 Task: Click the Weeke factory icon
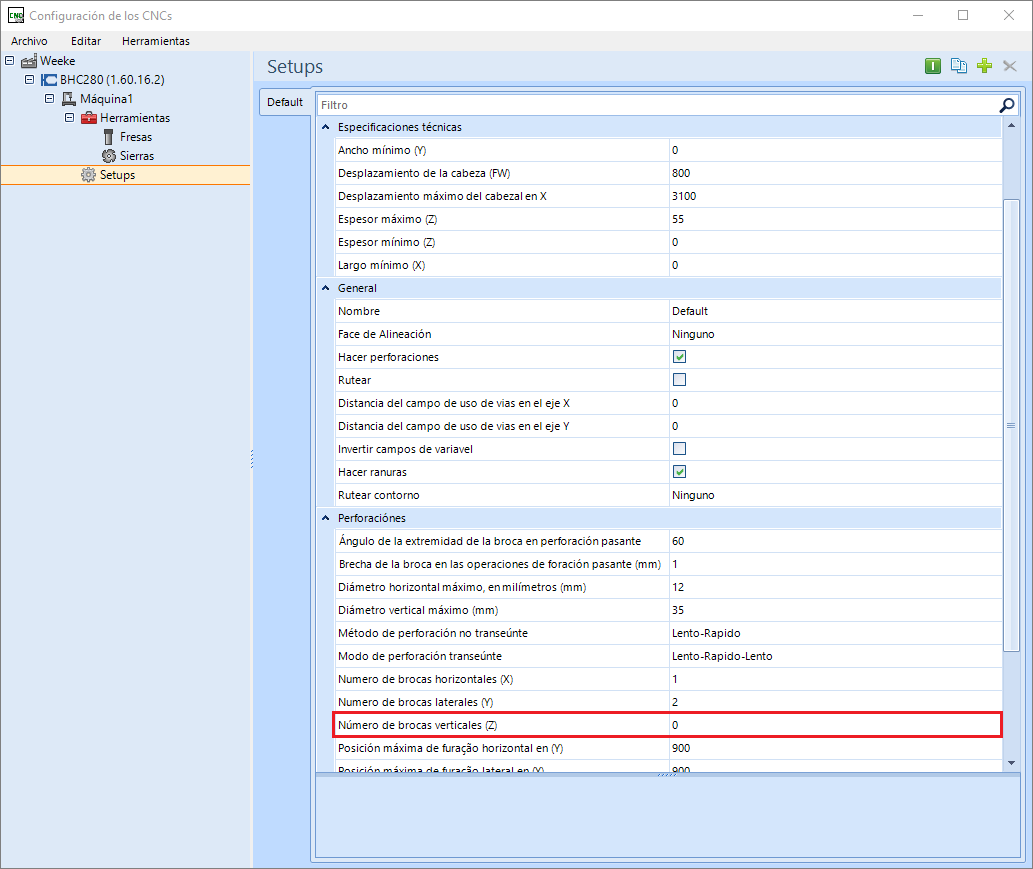[29, 61]
